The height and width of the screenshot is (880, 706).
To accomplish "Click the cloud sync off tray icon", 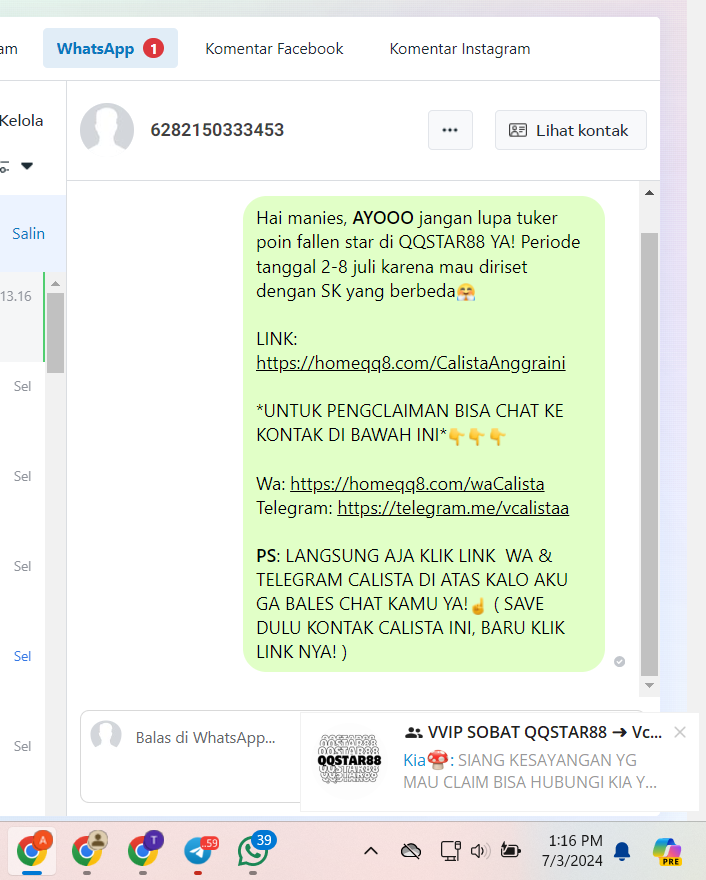I will point(411,851).
